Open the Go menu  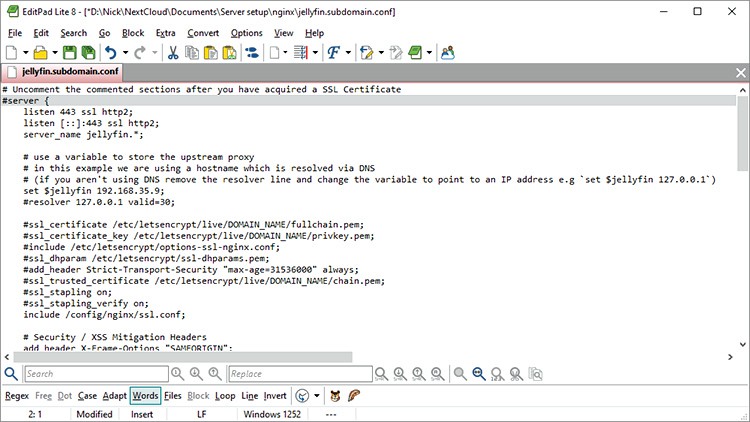tap(104, 33)
